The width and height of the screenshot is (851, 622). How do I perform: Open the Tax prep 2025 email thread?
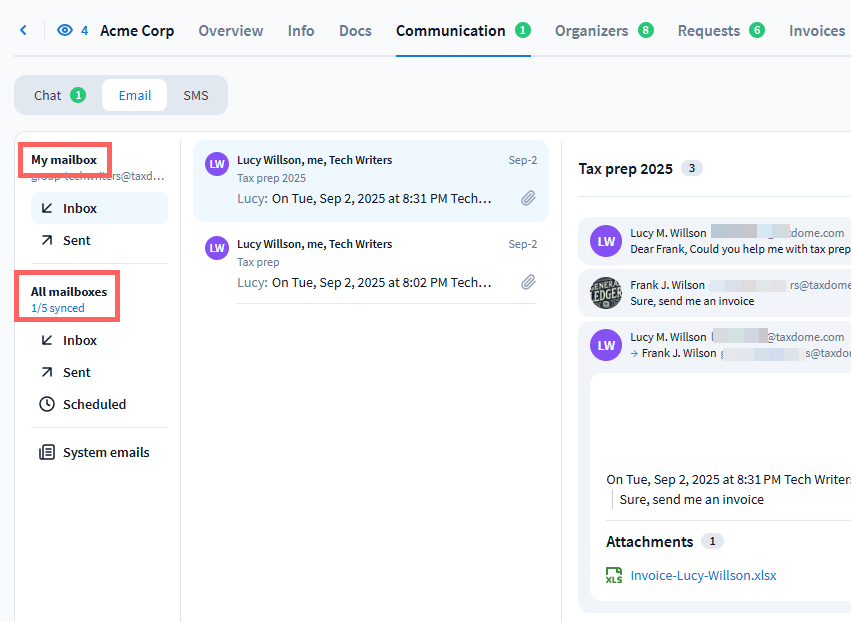pyautogui.click(x=370, y=180)
